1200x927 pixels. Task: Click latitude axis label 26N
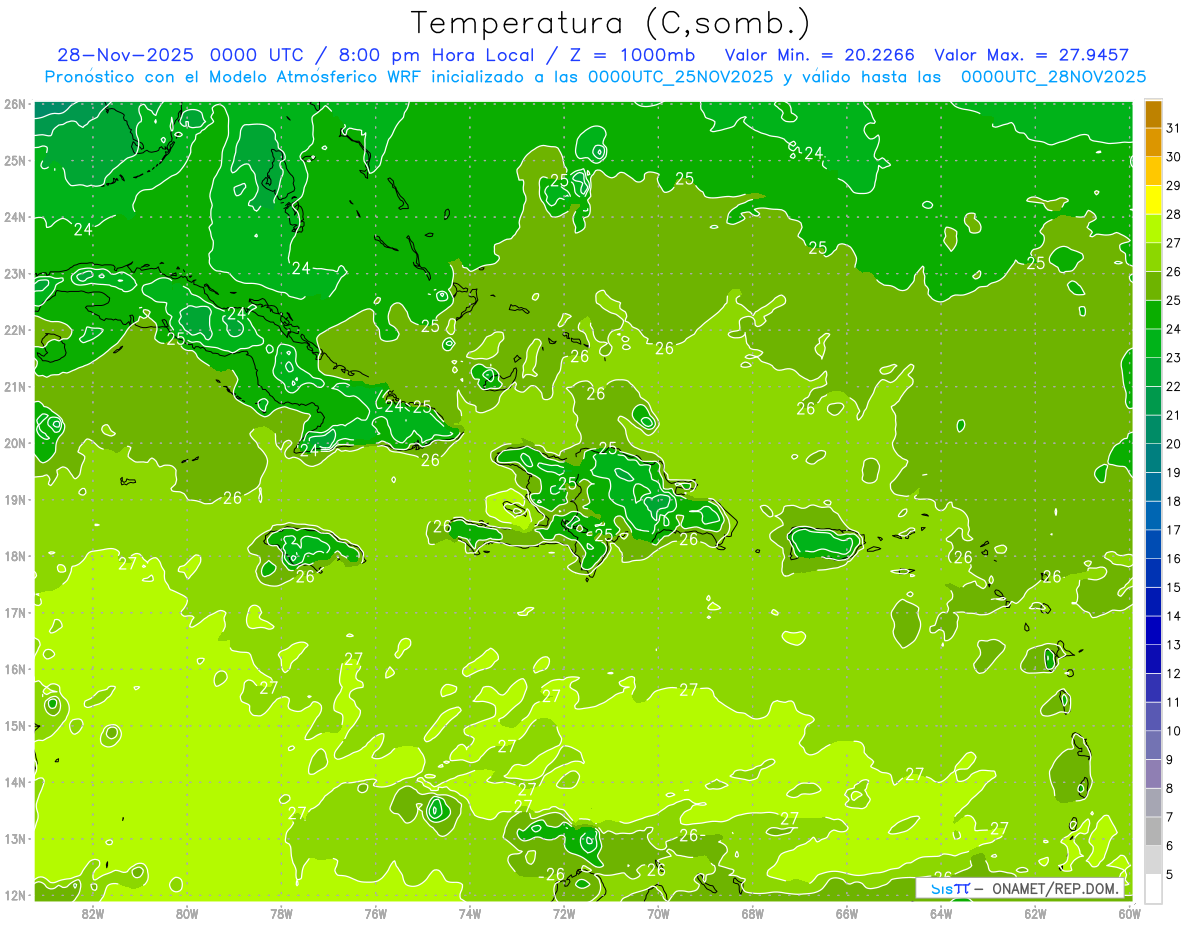pos(14,104)
